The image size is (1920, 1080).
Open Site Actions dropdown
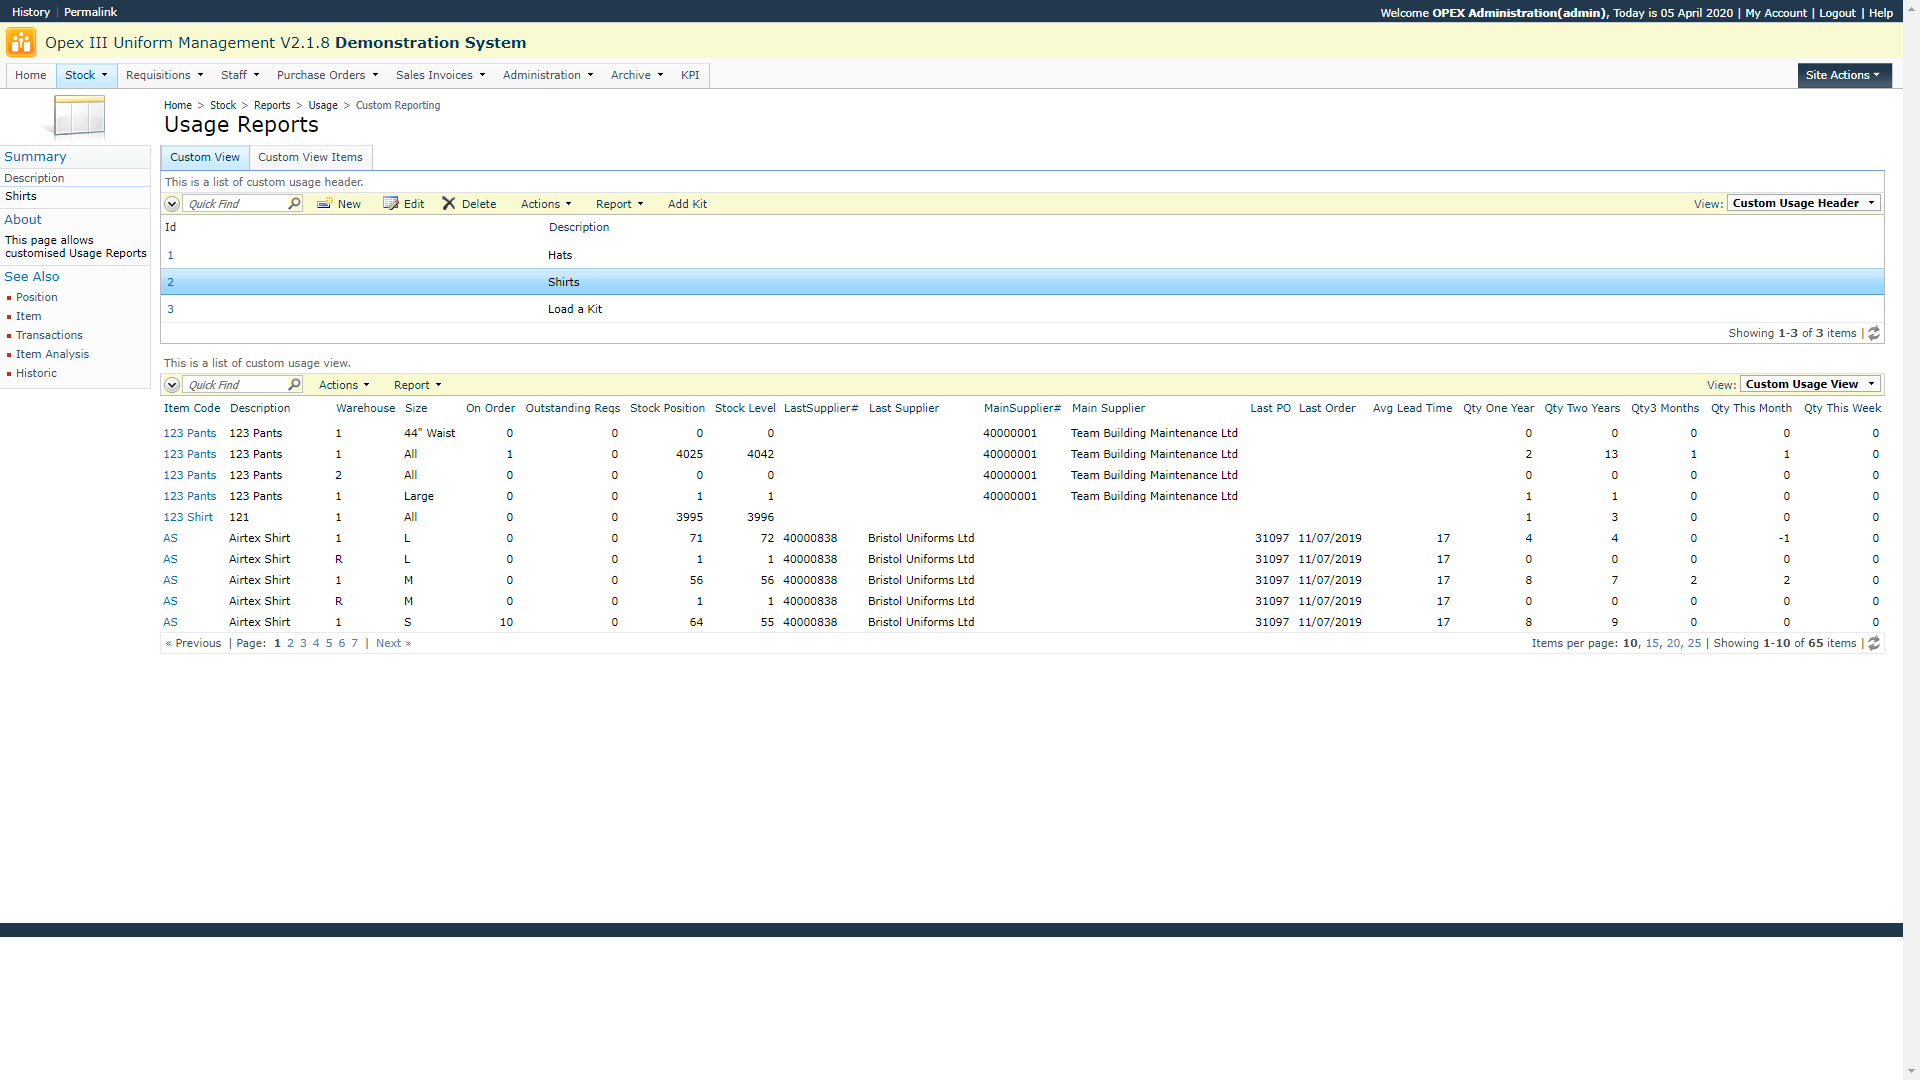(1843, 75)
